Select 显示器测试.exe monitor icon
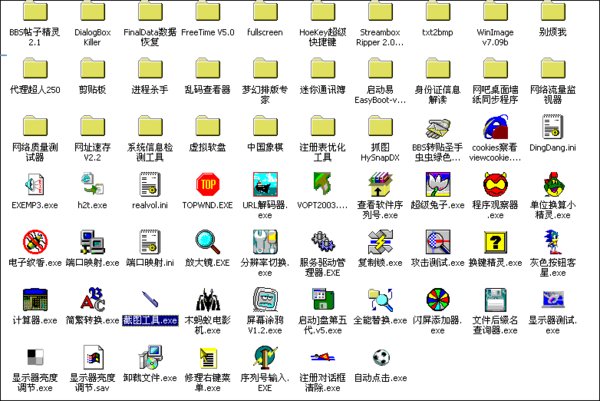The image size is (600, 401). point(553,300)
